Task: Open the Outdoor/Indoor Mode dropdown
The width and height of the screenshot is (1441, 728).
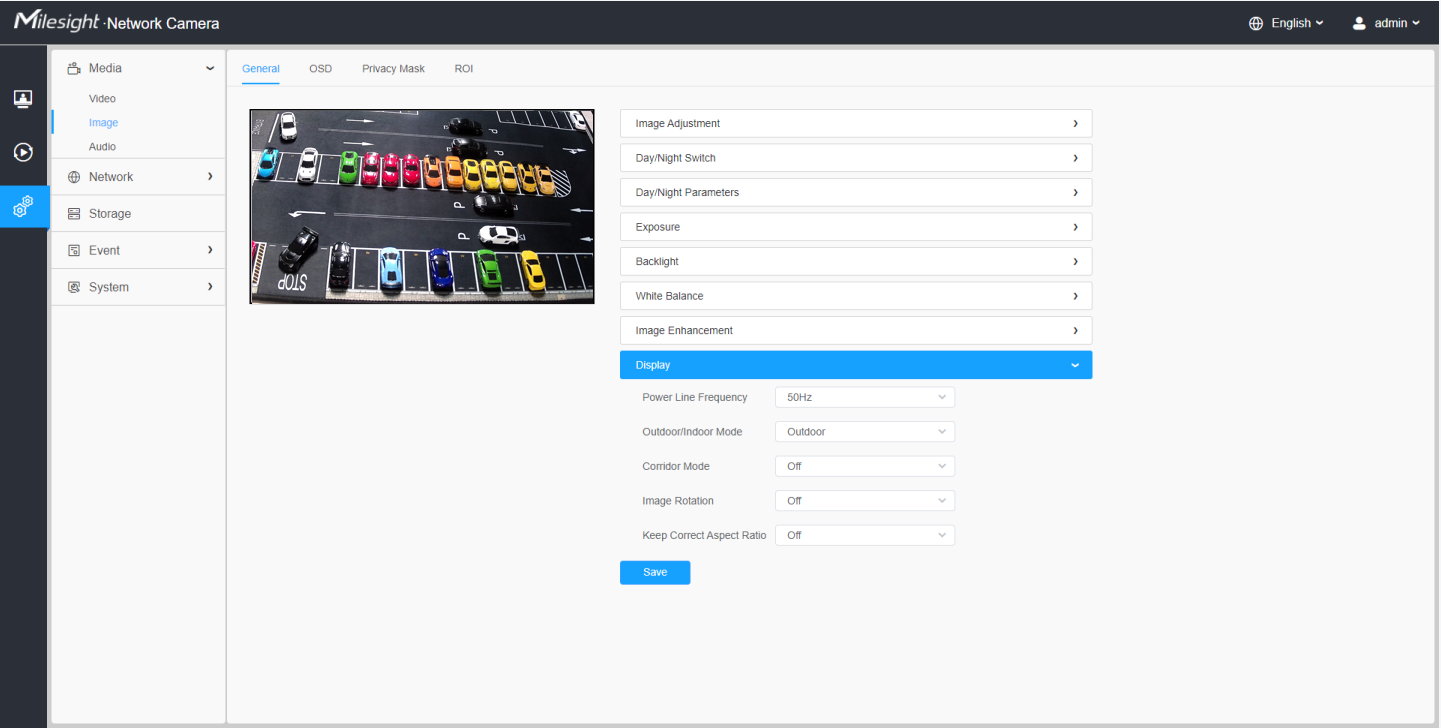Action: (864, 432)
